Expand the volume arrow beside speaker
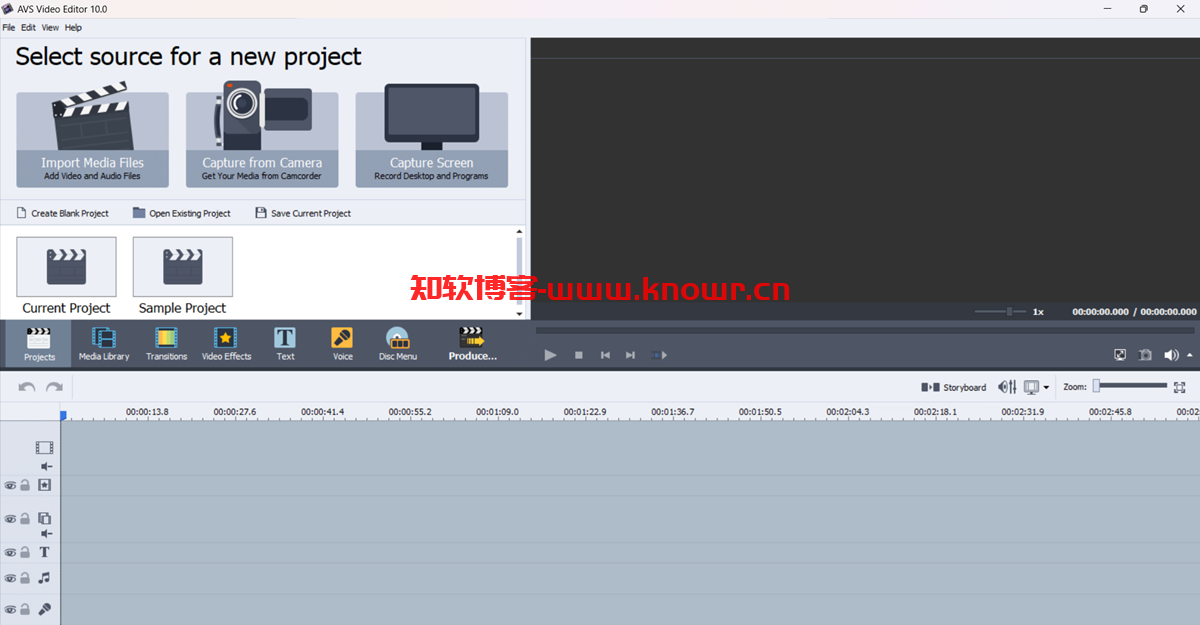This screenshot has height=625, width=1200. point(1189,355)
